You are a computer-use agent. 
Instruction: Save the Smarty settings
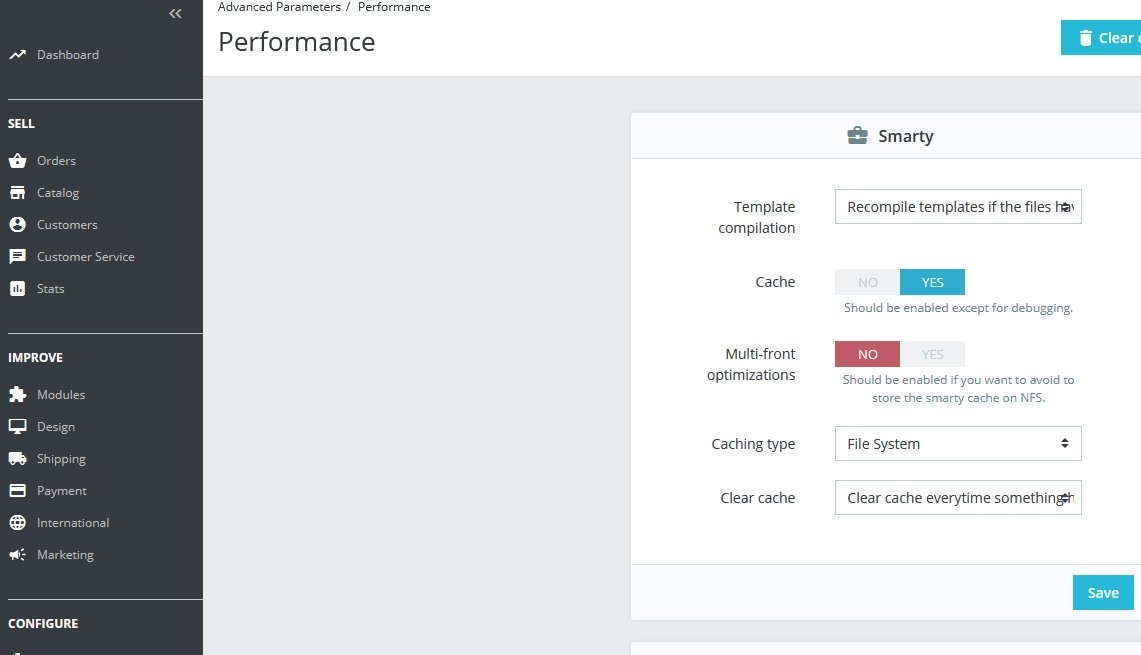coord(1102,593)
